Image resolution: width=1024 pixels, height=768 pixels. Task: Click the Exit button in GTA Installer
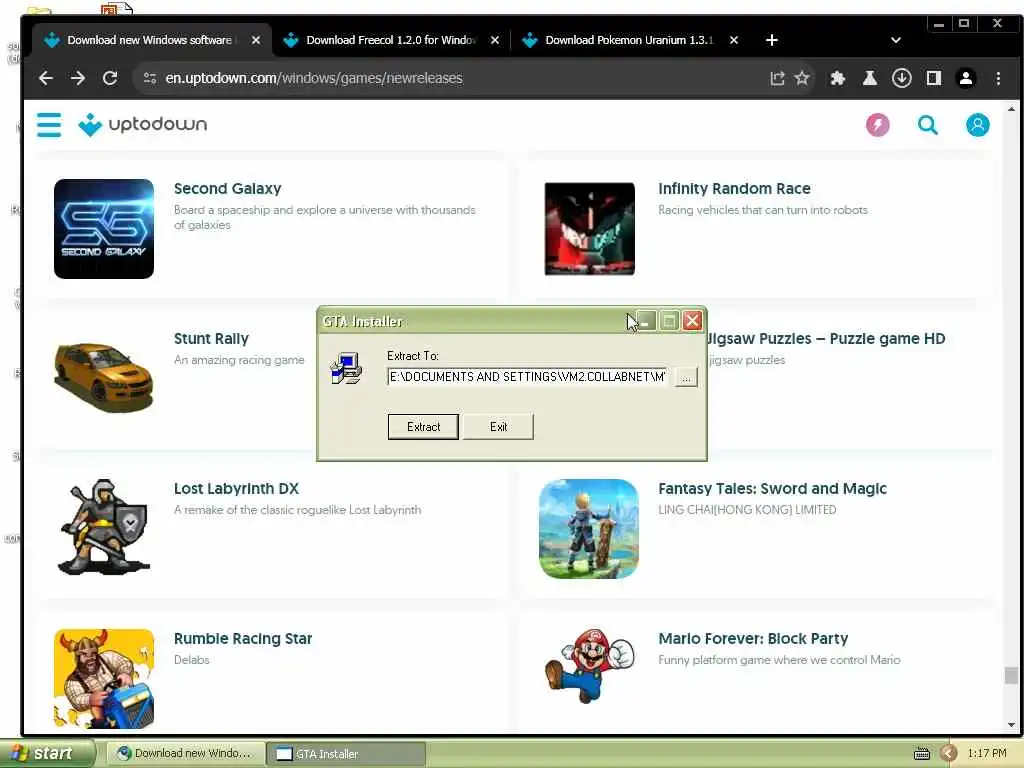(x=498, y=427)
